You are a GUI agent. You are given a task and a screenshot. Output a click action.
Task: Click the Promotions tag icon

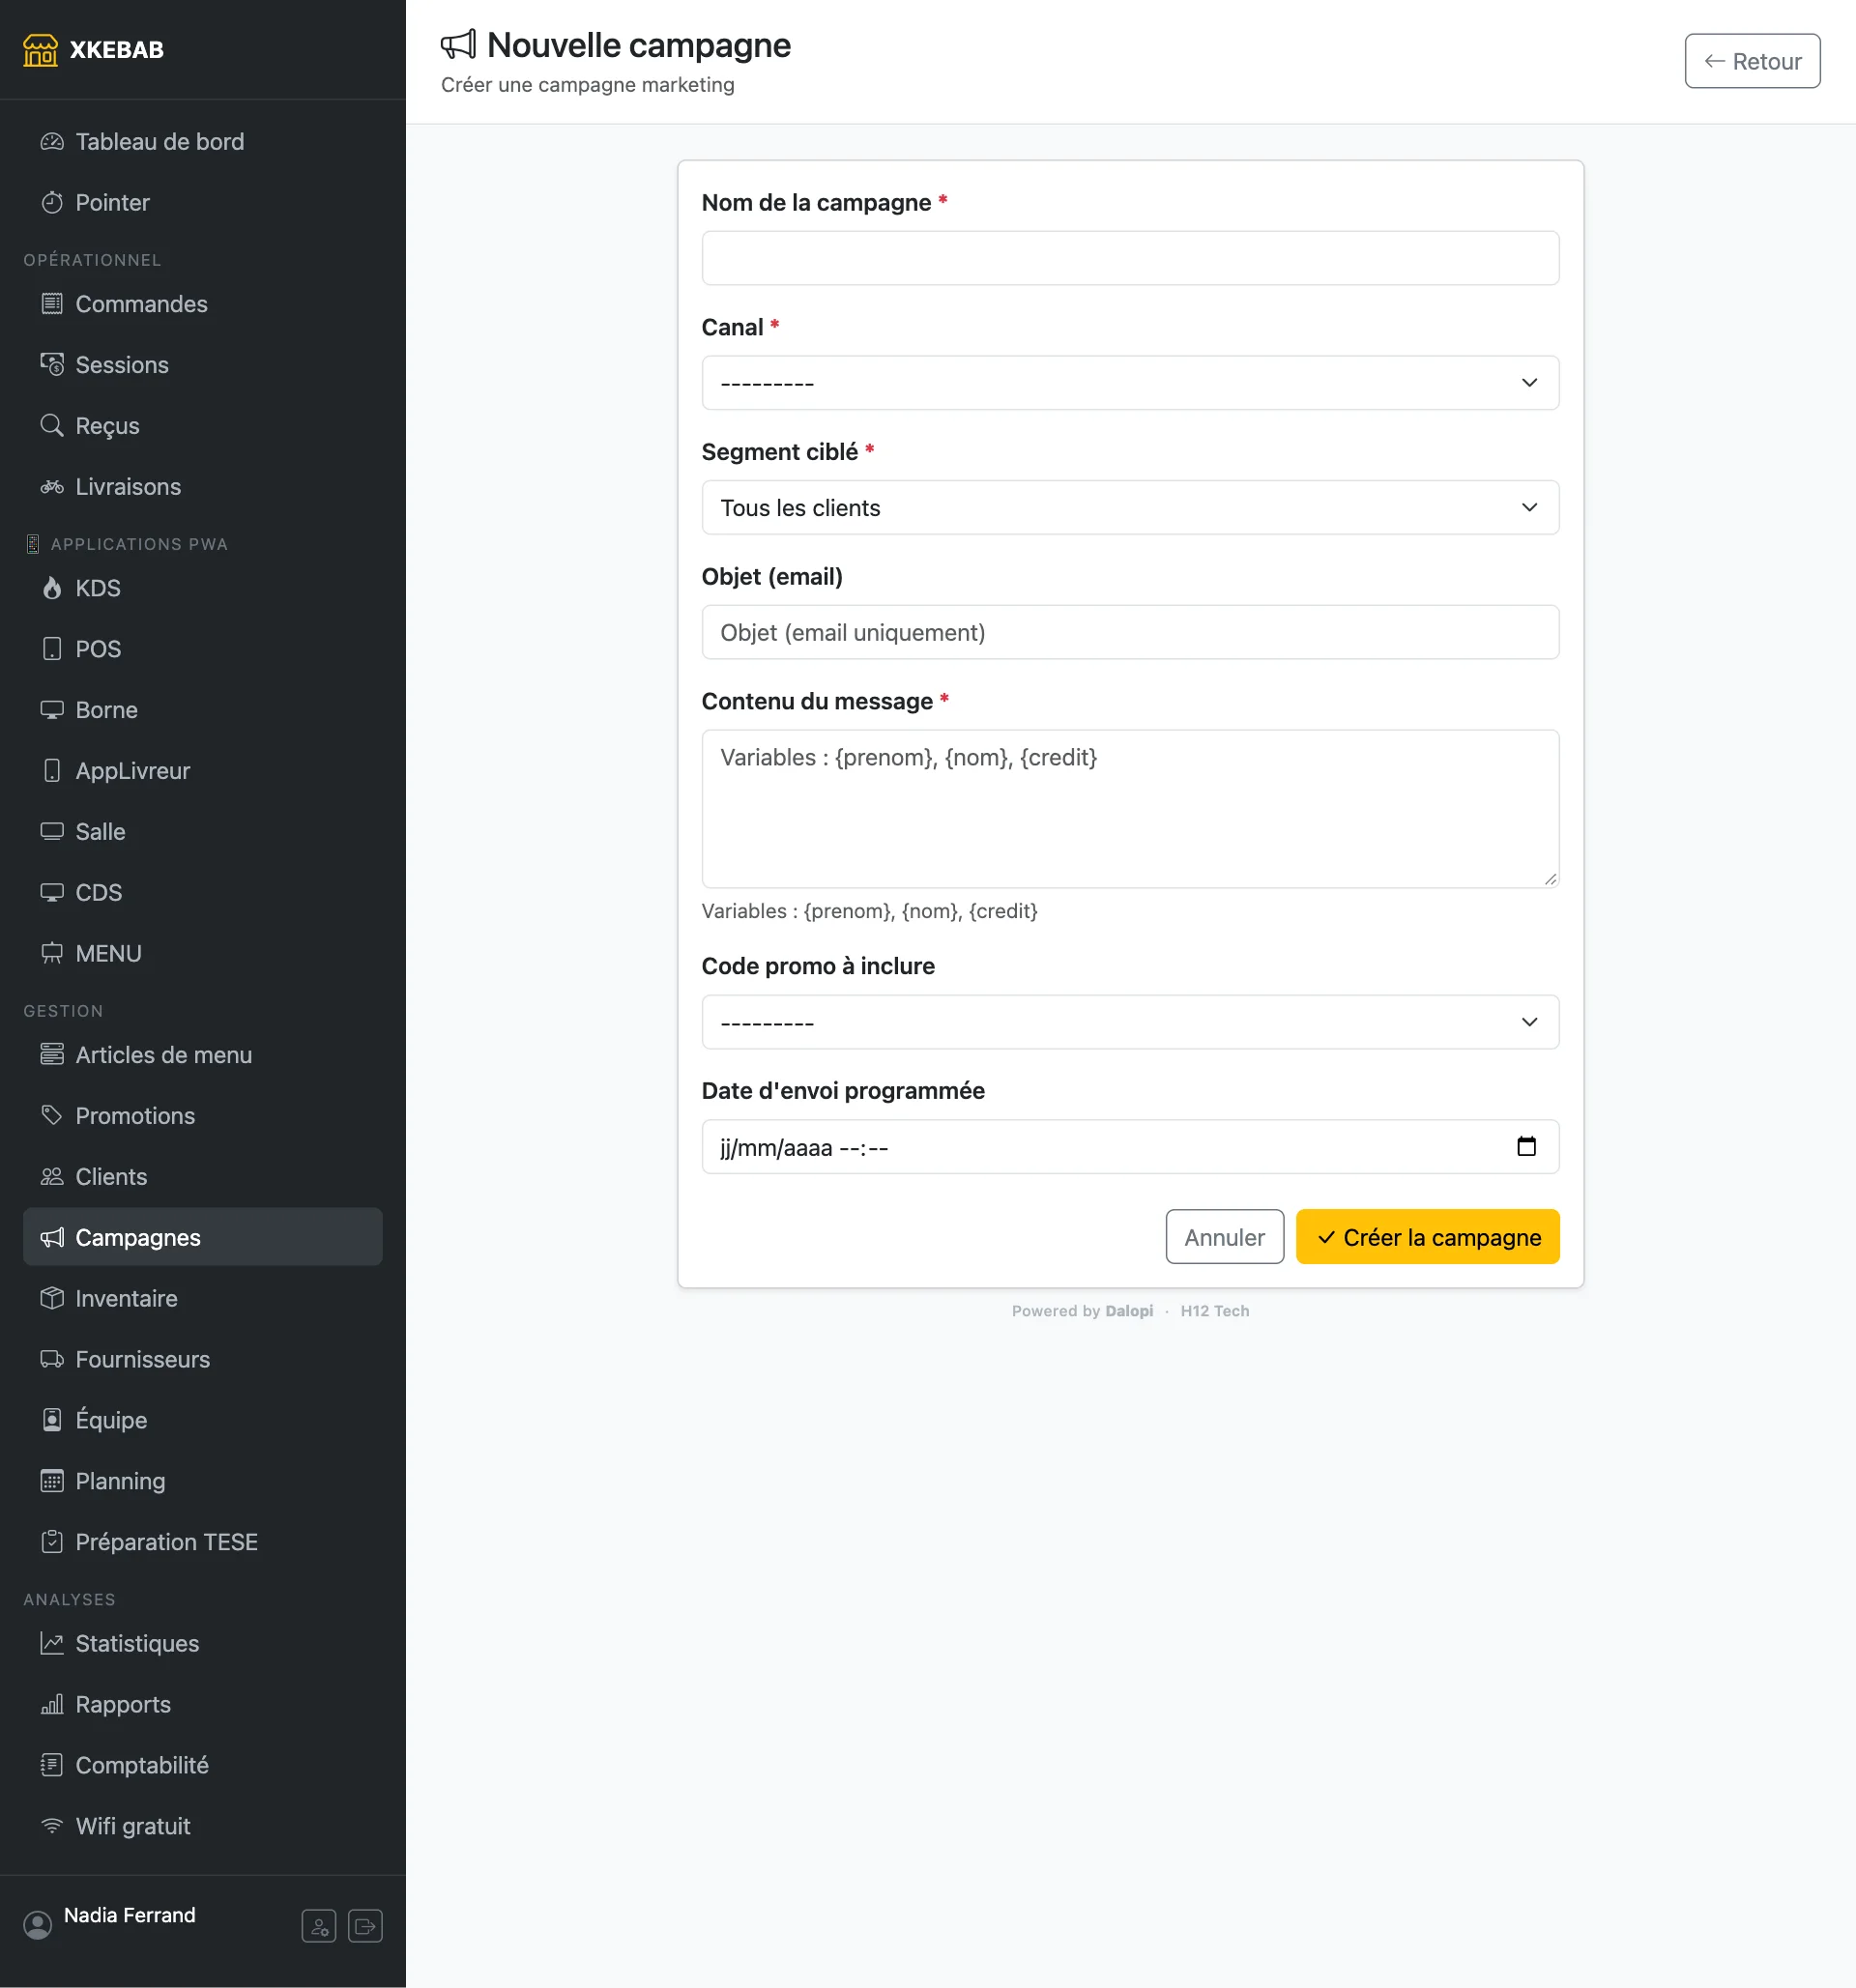tap(52, 1115)
